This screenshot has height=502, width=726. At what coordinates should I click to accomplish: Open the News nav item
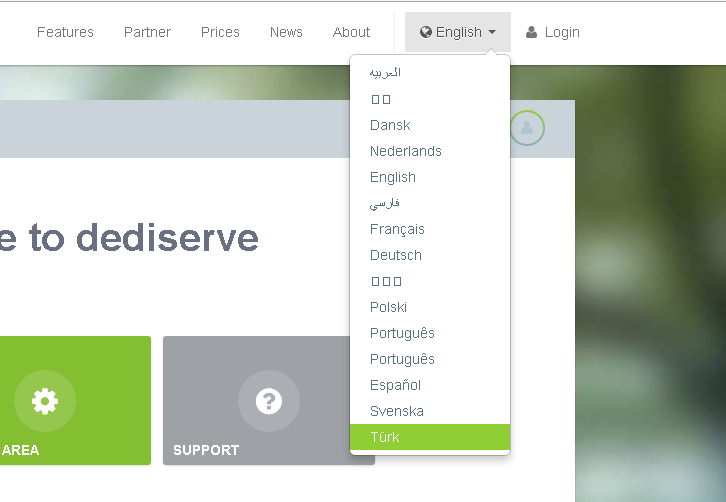286,32
